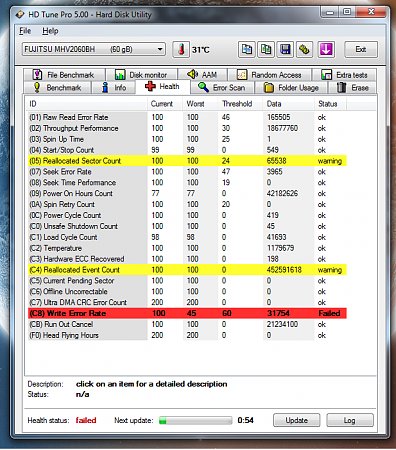Select the (04) Start/Stop Count row
The width and height of the screenshot is (396, 450).
[187, 150]
